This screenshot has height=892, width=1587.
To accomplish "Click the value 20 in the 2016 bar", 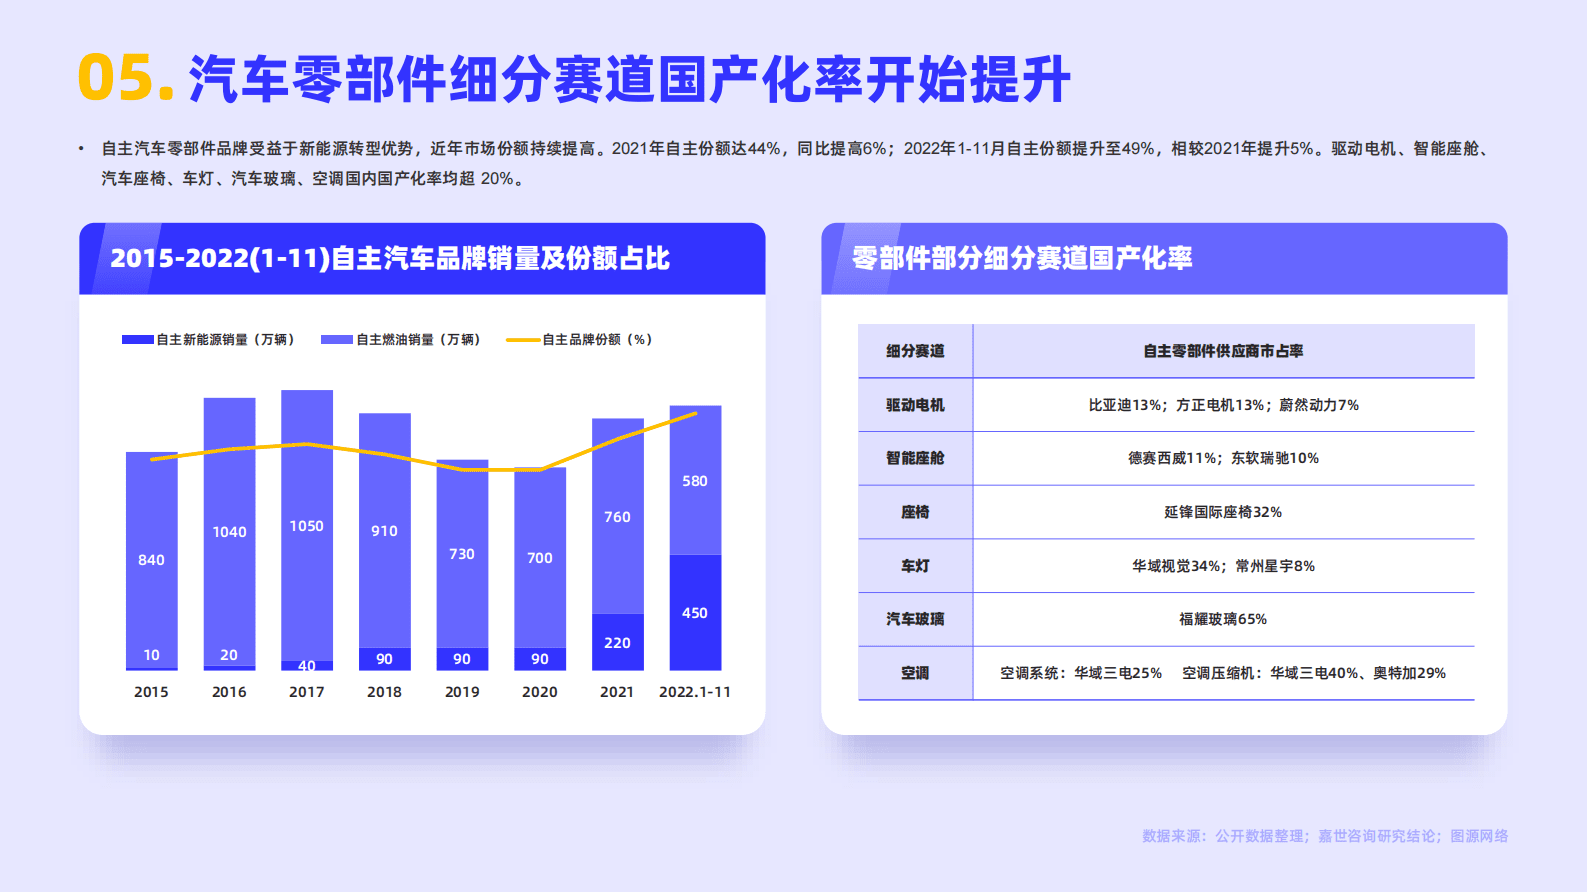I will tap(229, 655).
